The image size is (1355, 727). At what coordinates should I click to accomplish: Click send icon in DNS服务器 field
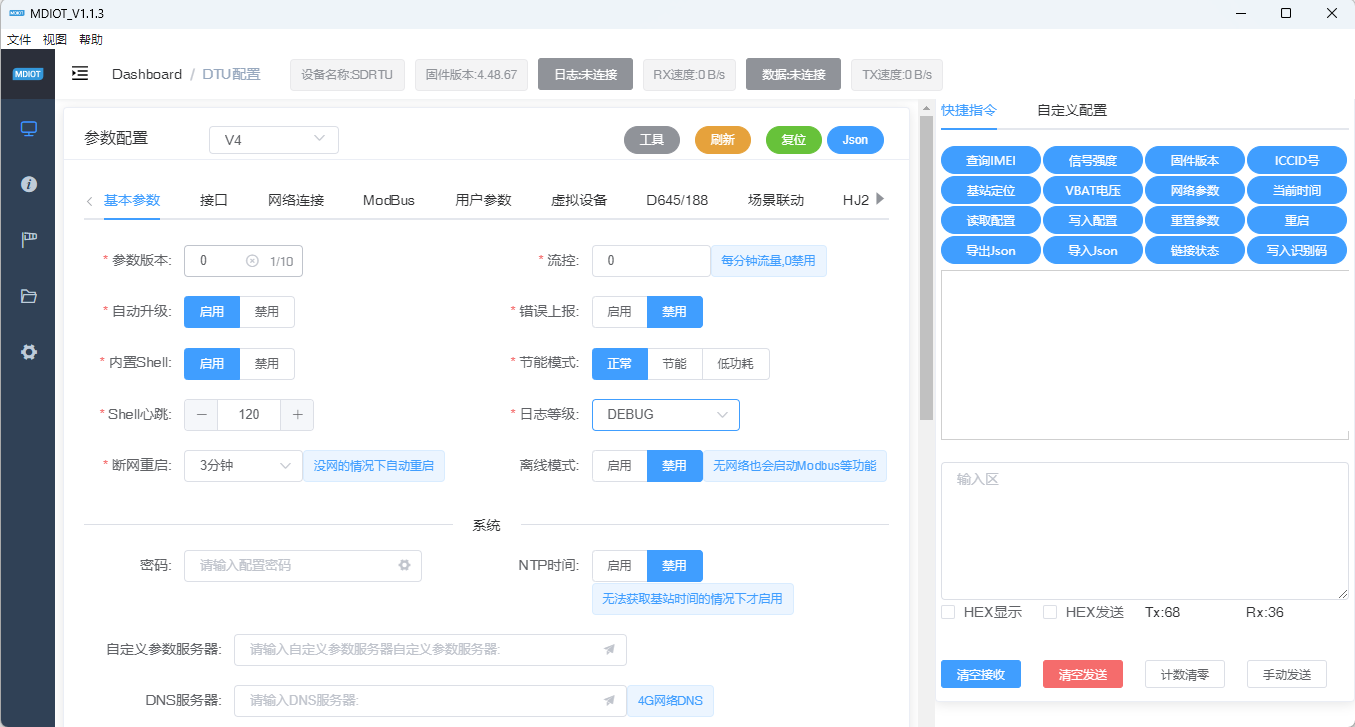(609, 701)
